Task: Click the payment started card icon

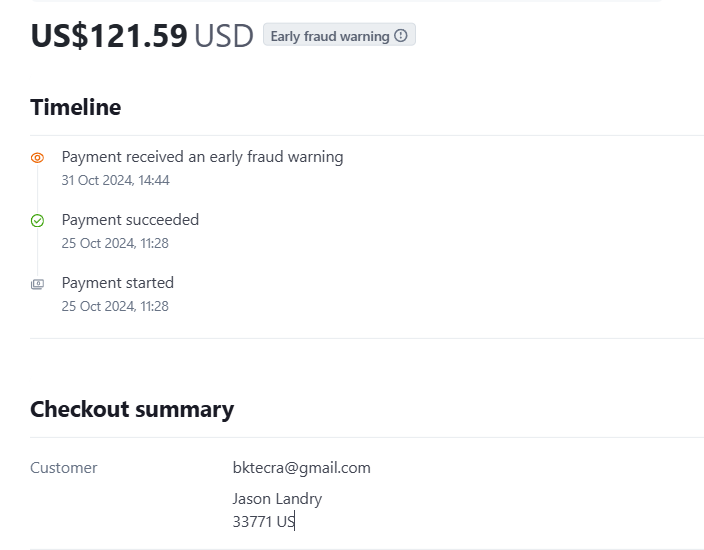Action: pyautogui.click(x=37, y=284)
